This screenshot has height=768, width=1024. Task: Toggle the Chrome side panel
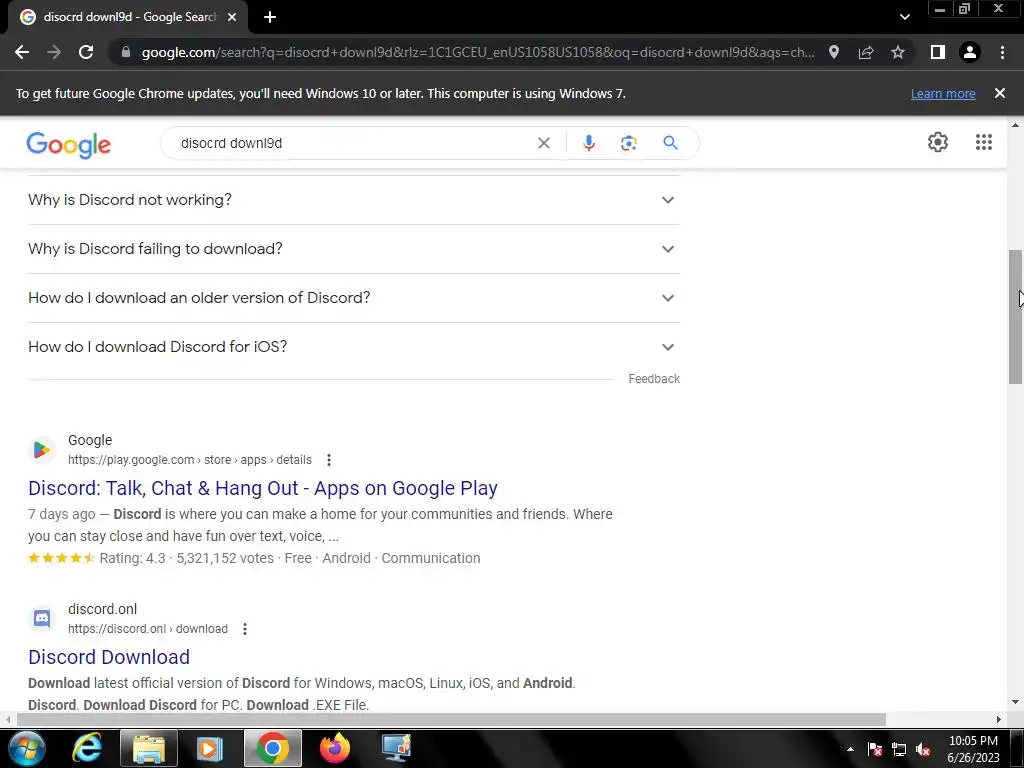pyautogui.click(x=938, y=52)
